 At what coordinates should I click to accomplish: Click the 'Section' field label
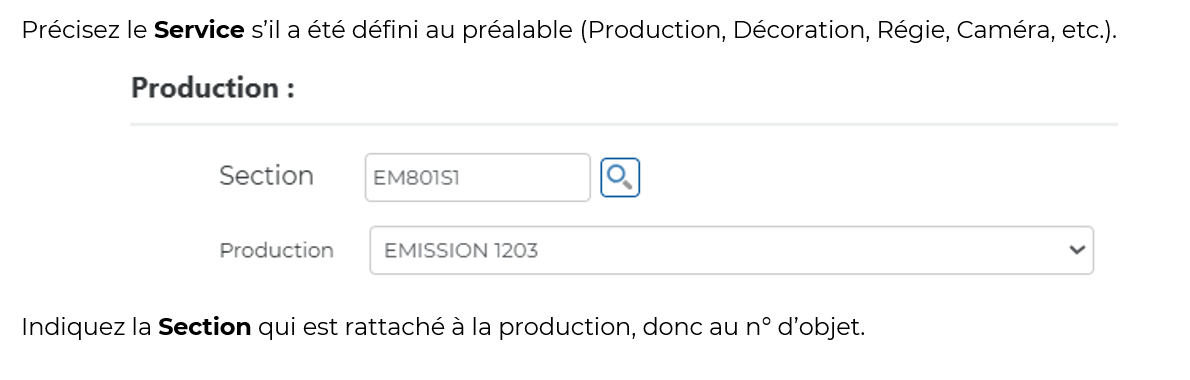266,176
